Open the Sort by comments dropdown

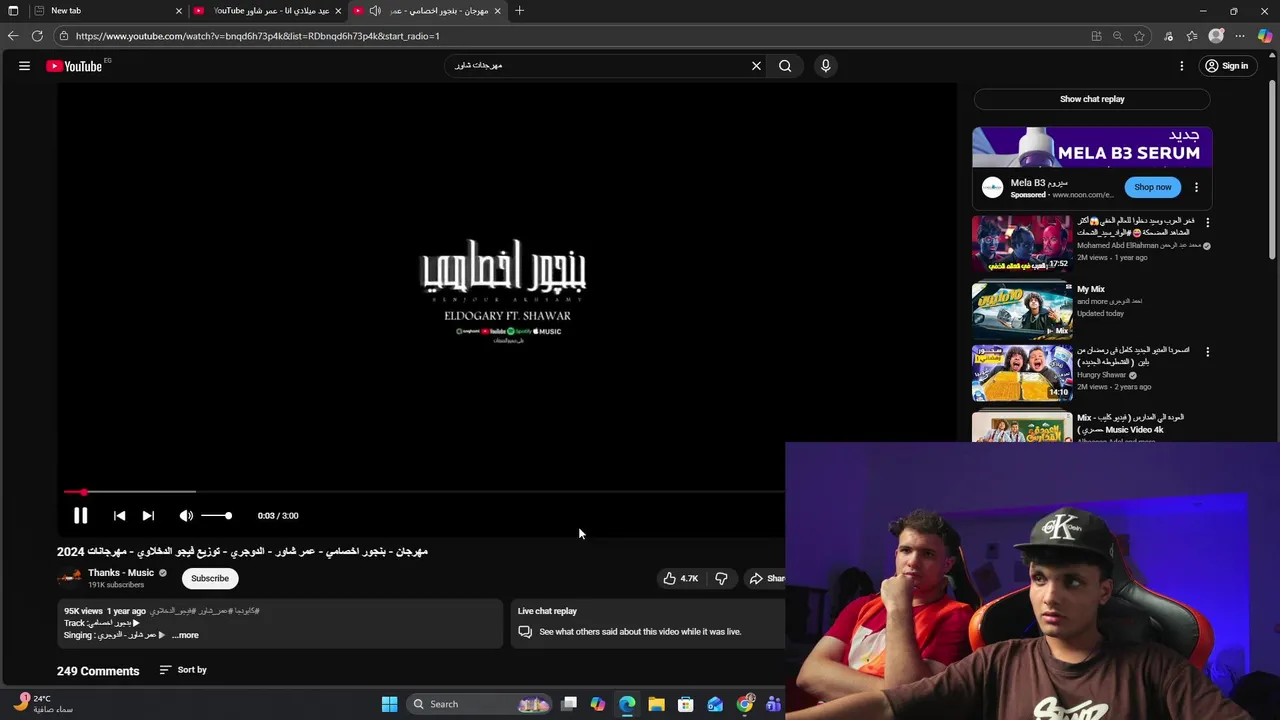tap(183, 670)
